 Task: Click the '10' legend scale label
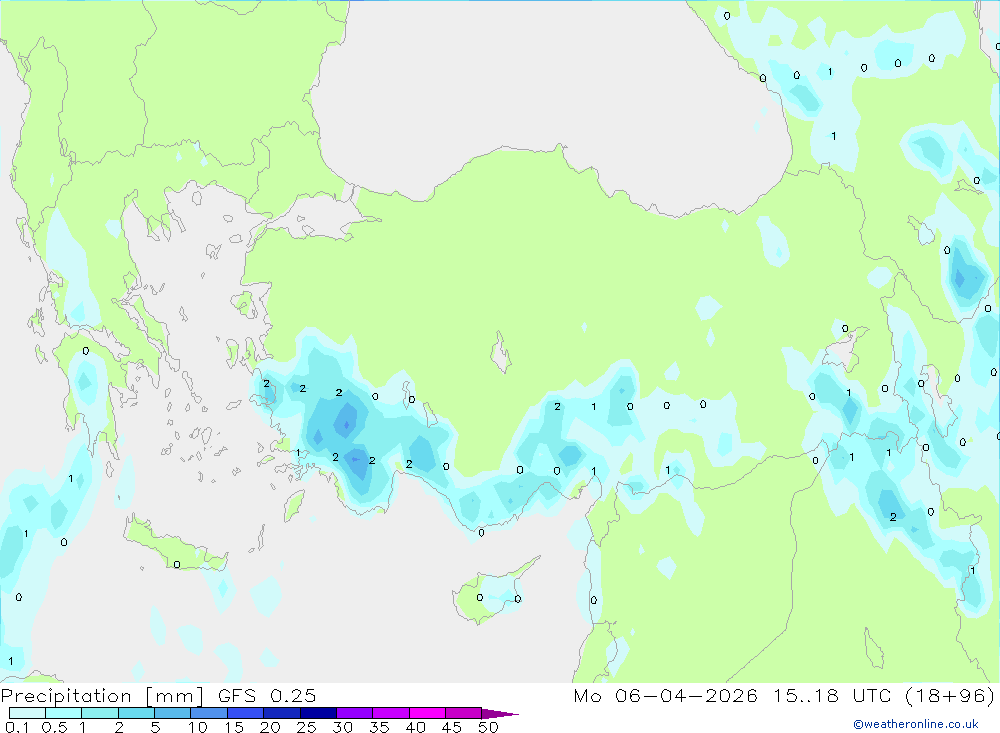click(x=198, y=727)
